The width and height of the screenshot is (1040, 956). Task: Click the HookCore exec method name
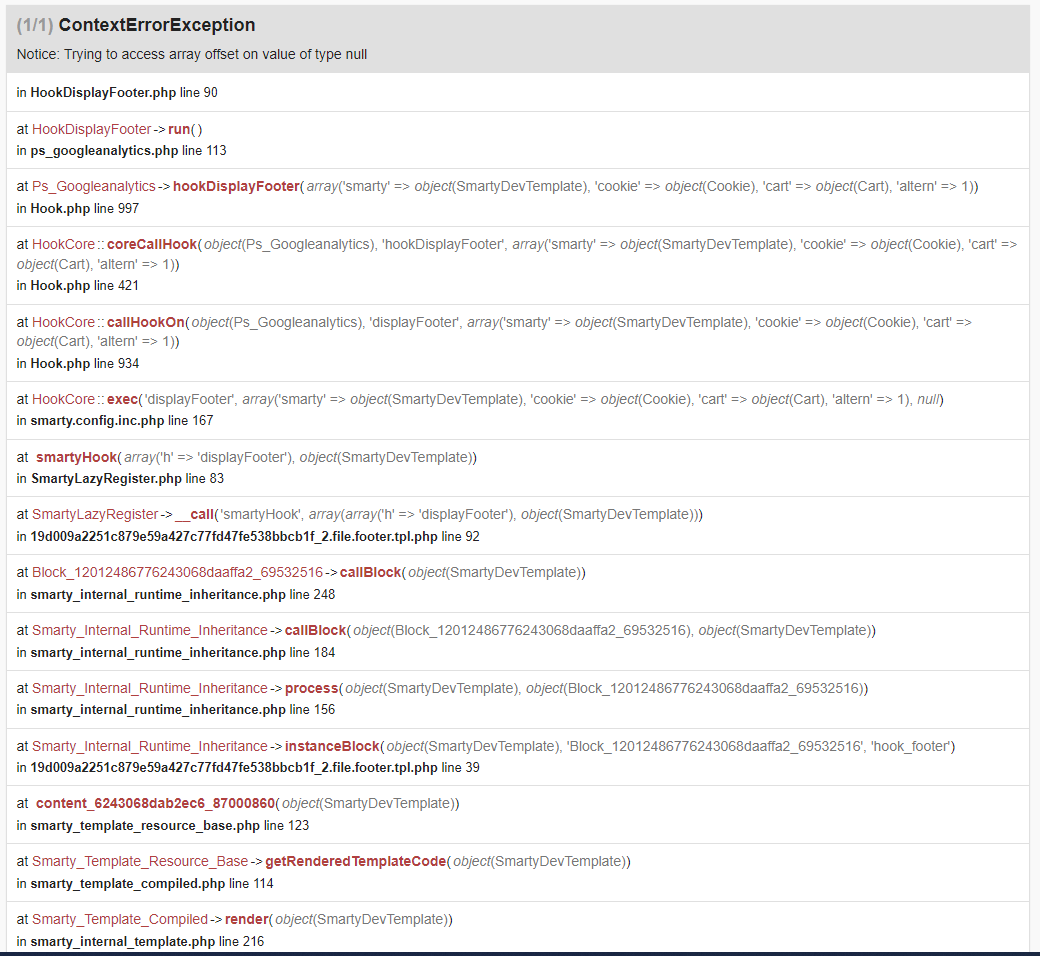(122, 399)
